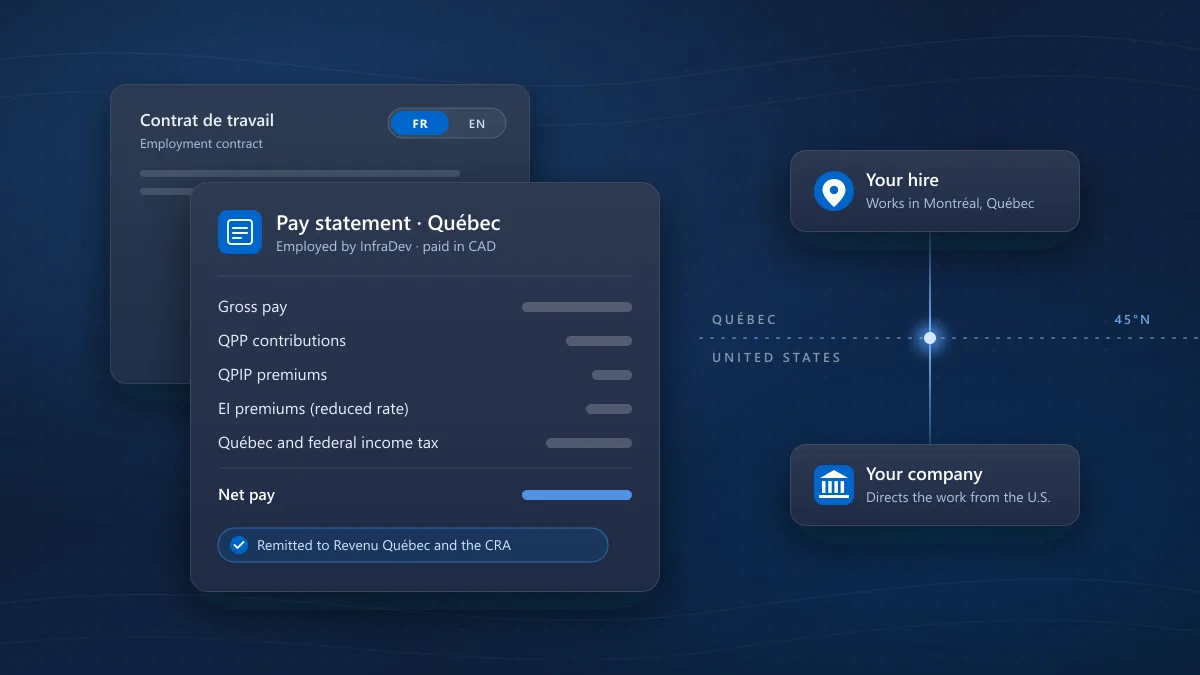Click the Pay statement · Québec heading
Screen dimensions: 1200x675
(x=388, y=223)
